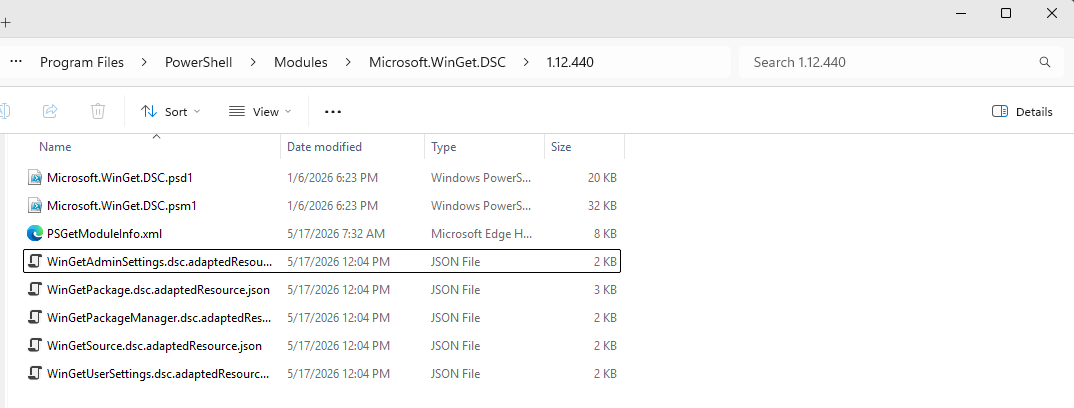The height and width of the screenshot is (408, 1074).
Task: Maximize the File Explorer window
Action: (1006, 13)
